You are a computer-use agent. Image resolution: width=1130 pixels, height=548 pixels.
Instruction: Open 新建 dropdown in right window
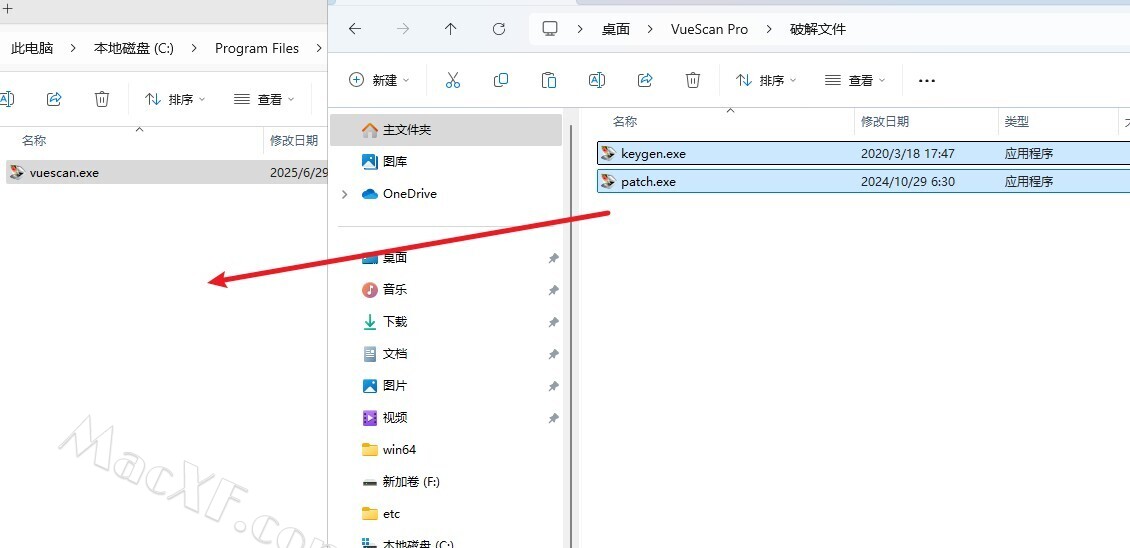tap(380, 80)
